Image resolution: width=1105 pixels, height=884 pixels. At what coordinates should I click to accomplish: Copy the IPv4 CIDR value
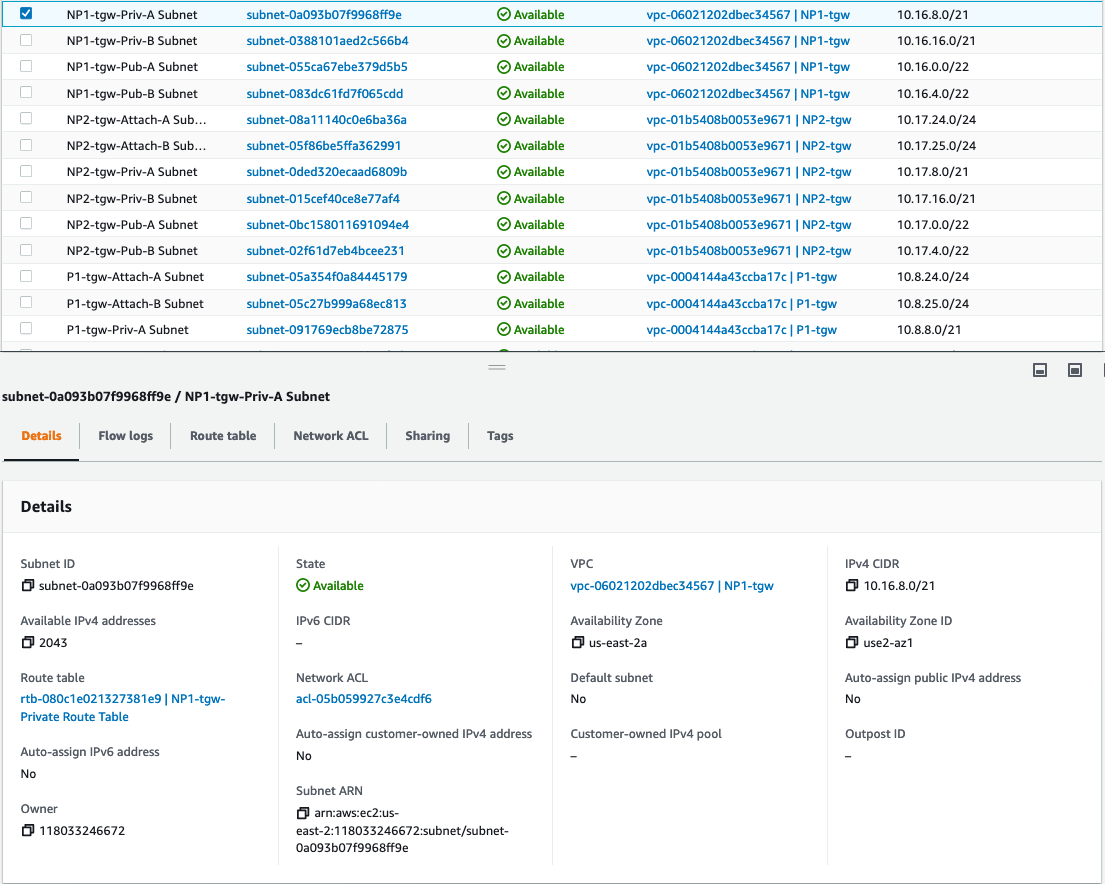(x=852, y=586)
